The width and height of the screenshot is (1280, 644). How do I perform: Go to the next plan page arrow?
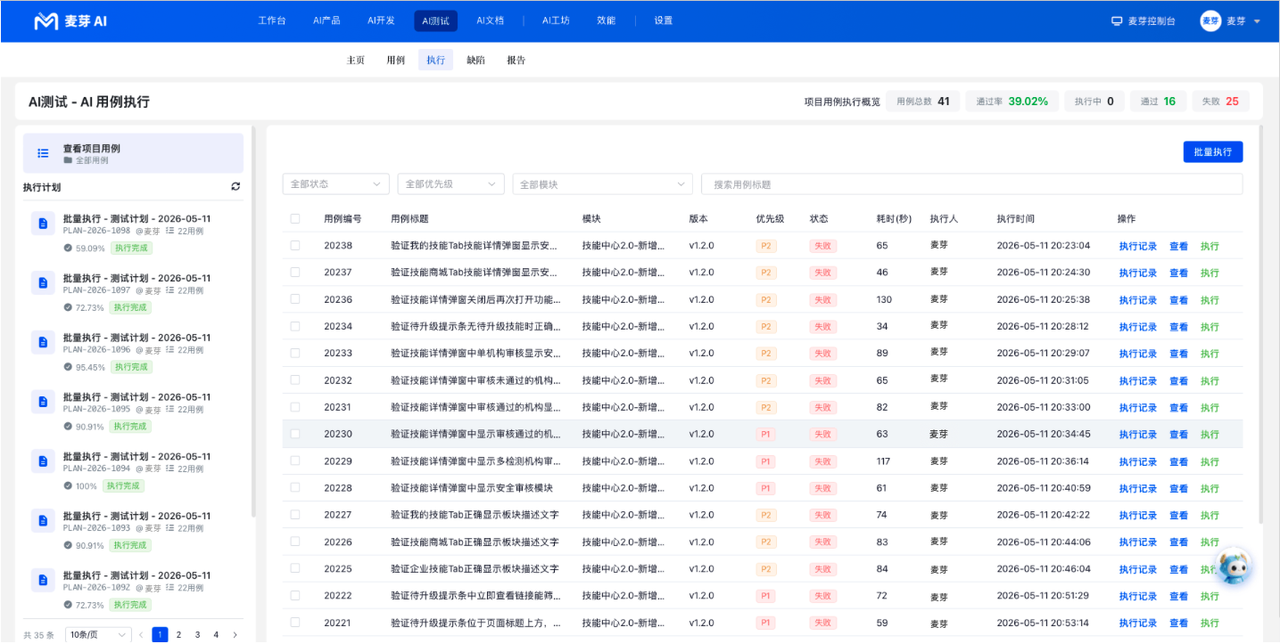pyautogui.click(x=235, y=635)
